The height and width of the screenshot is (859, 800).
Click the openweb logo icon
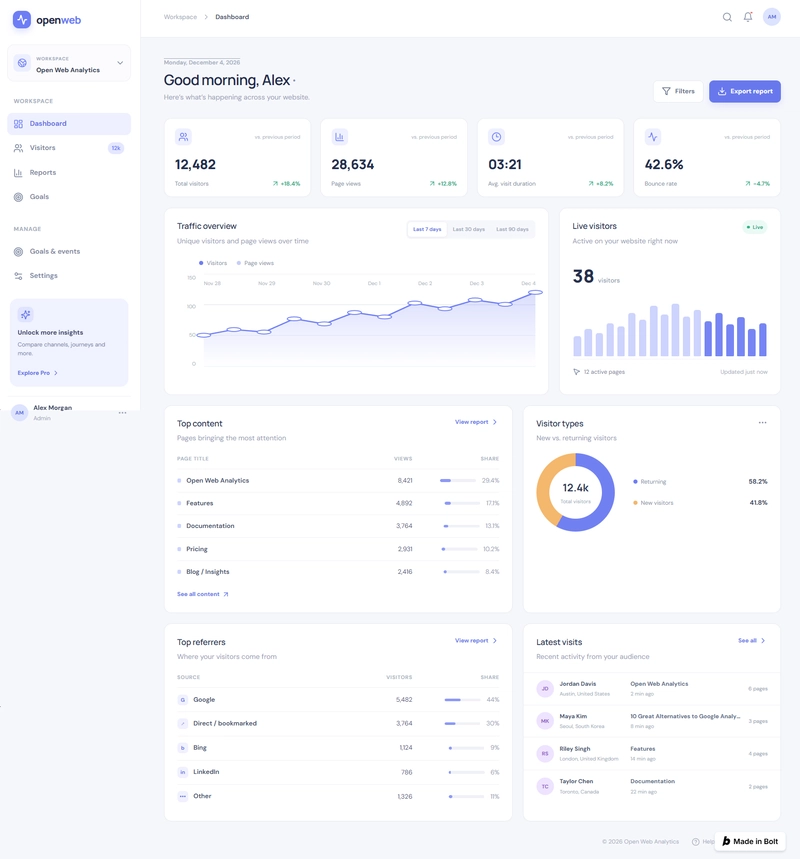[22, 20]
